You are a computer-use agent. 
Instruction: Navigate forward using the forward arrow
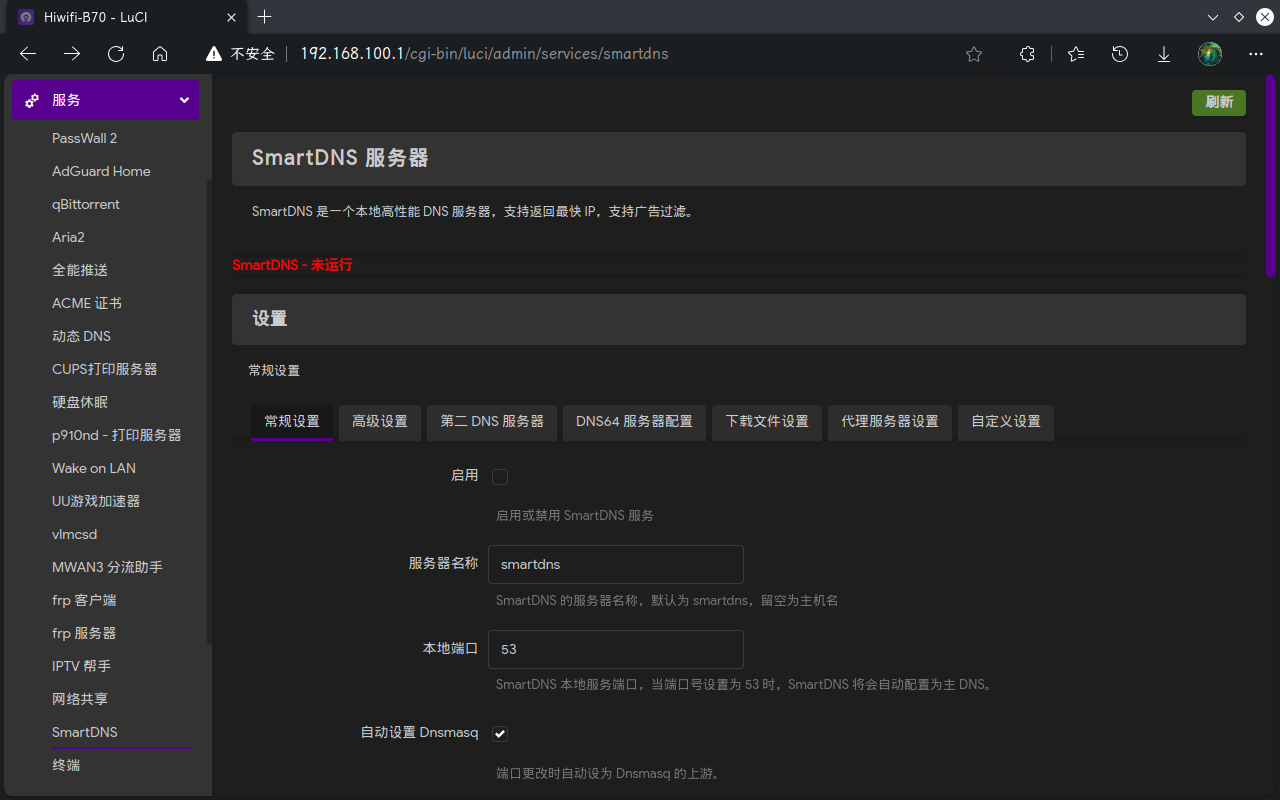point(71,54)
